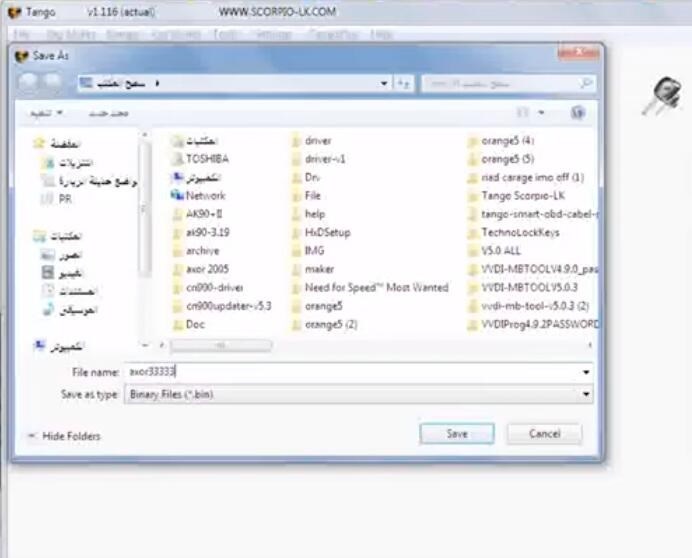
Task: Select the cn900-driver folder
Action: point(208,288)
